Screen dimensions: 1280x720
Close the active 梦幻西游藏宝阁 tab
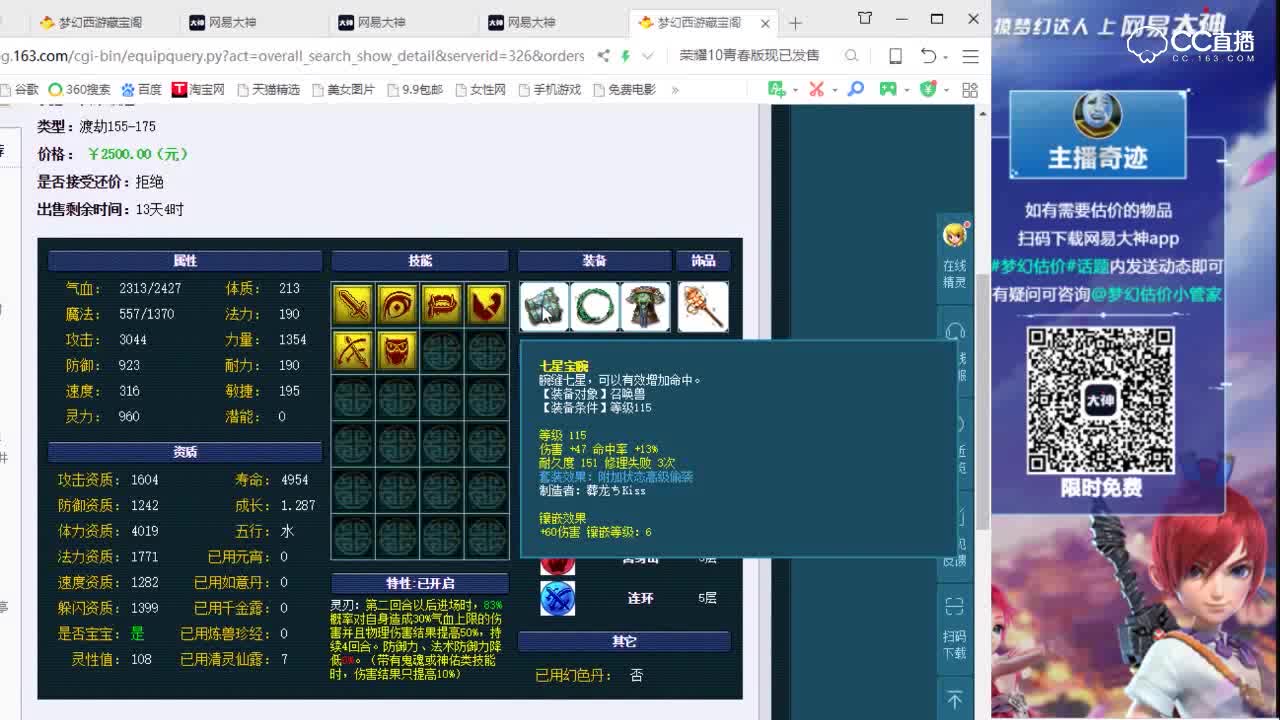tap(765, 22)
